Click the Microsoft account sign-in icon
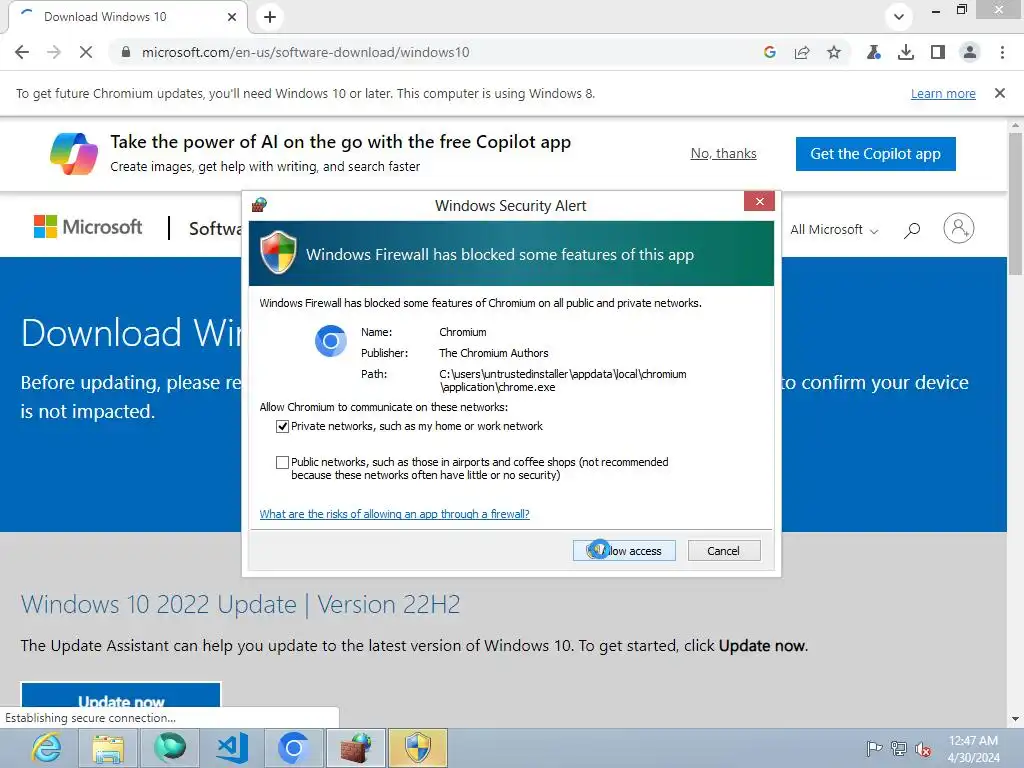Viewport: 1024px width, 768px height. 959,228
